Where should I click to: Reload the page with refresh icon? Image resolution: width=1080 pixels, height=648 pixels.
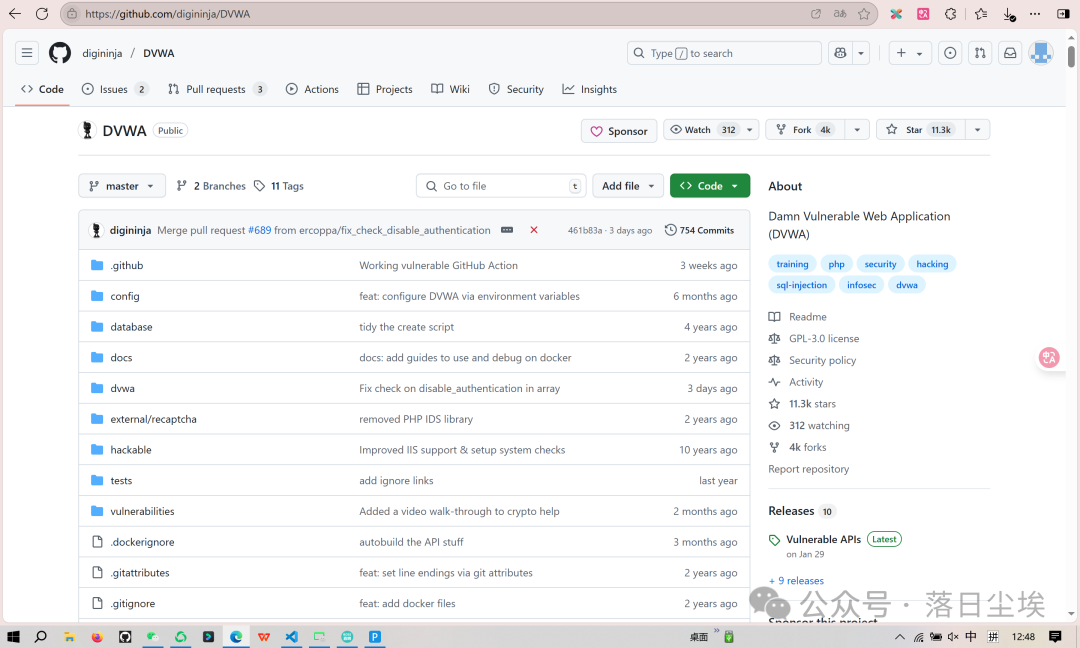pyautogui.click(x=42, y=14)
